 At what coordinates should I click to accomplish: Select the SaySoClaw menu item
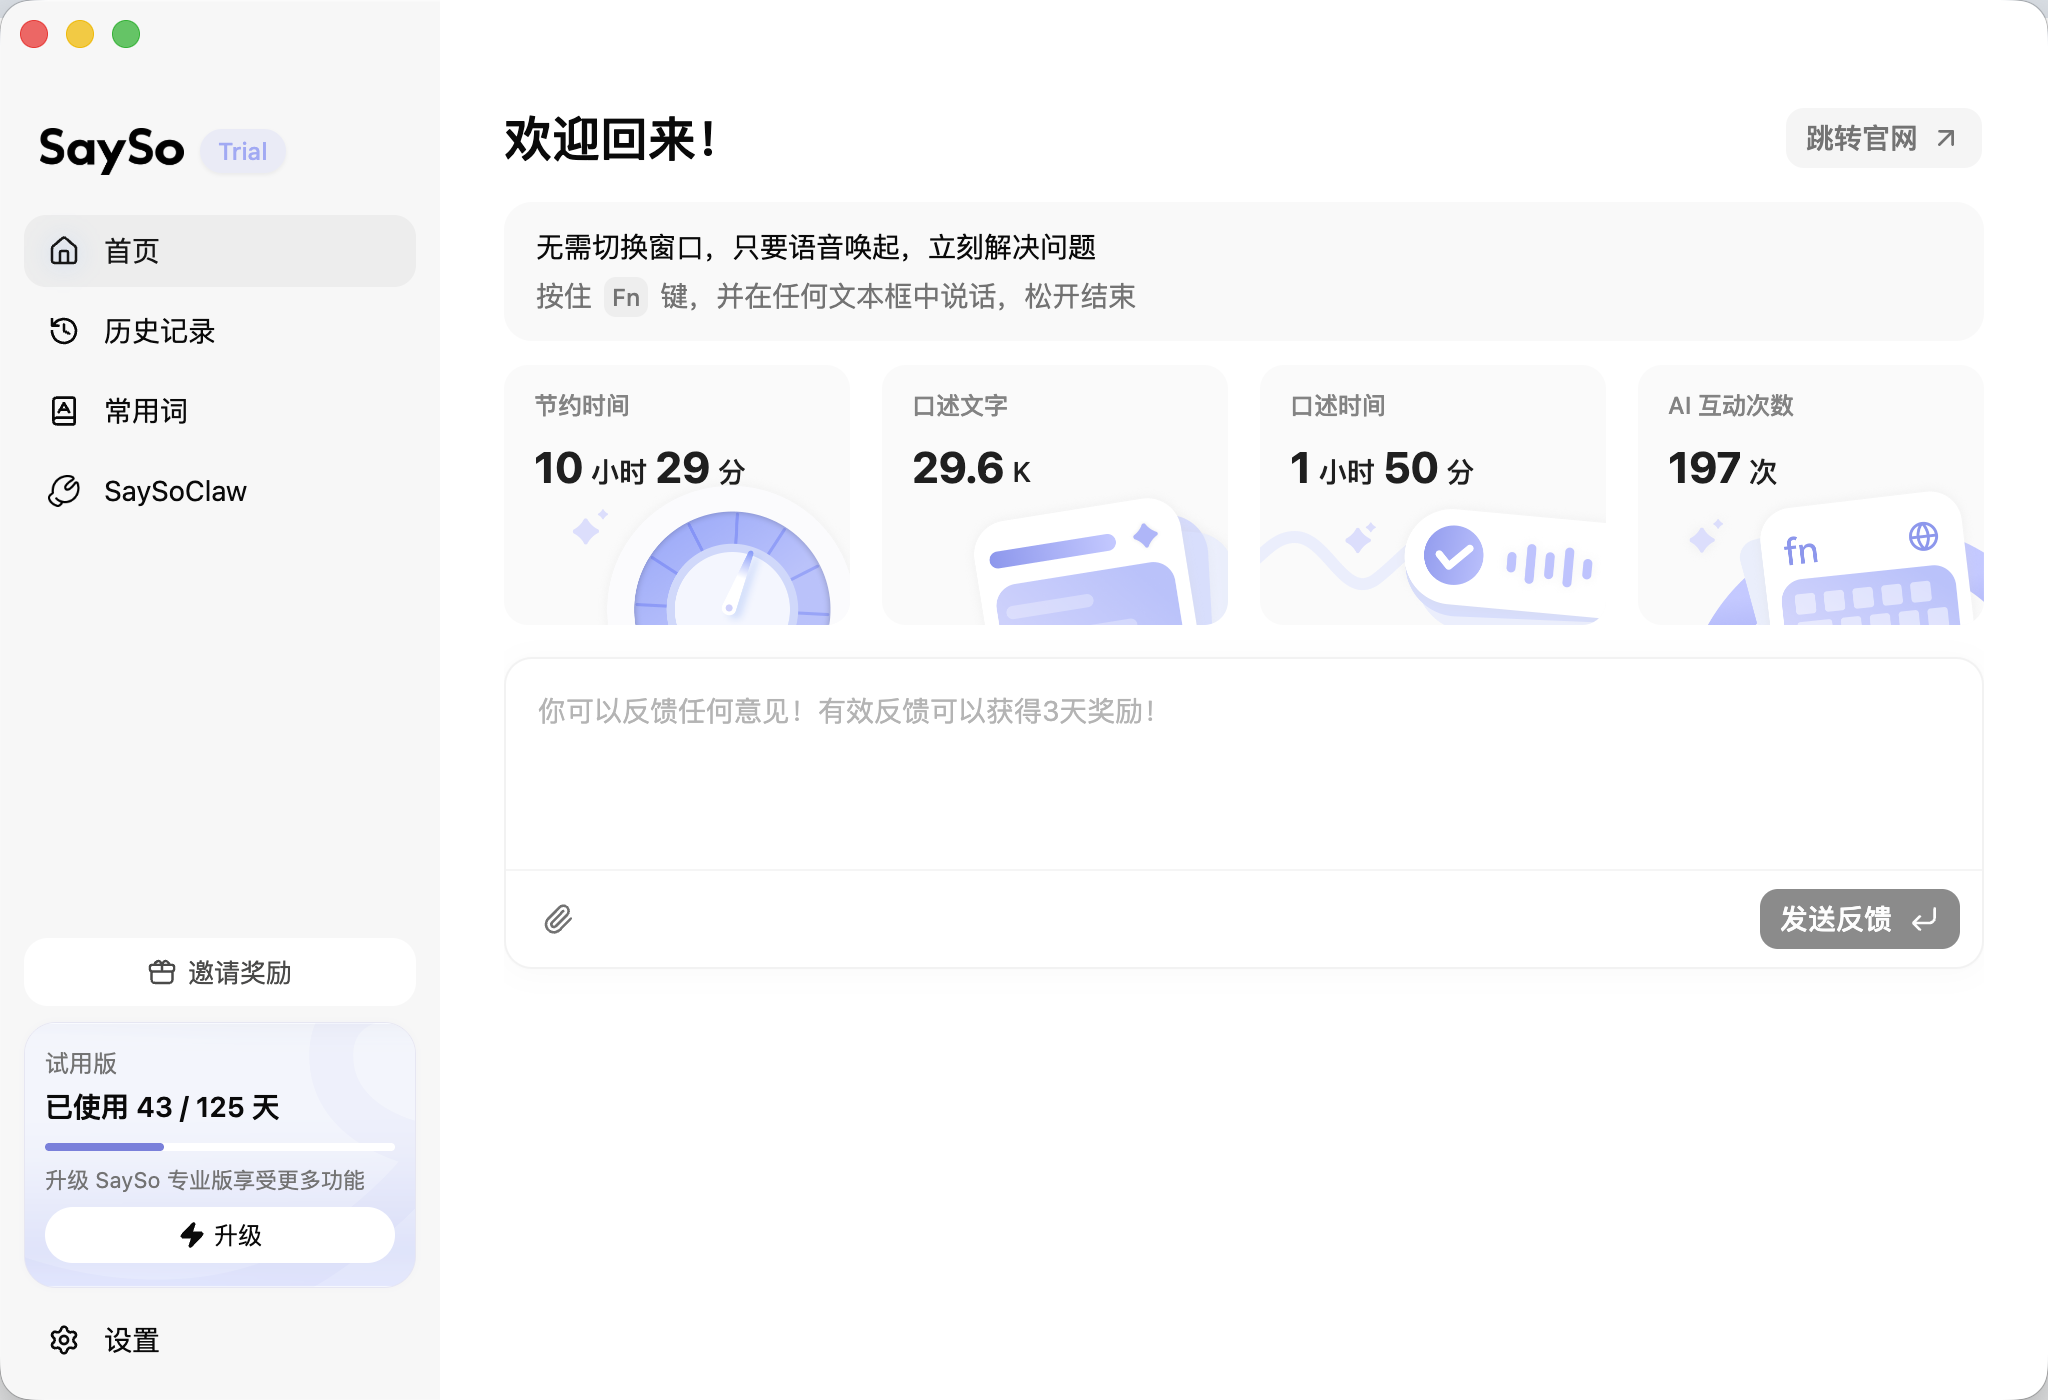pyautogui.click(x=175, y=491)
